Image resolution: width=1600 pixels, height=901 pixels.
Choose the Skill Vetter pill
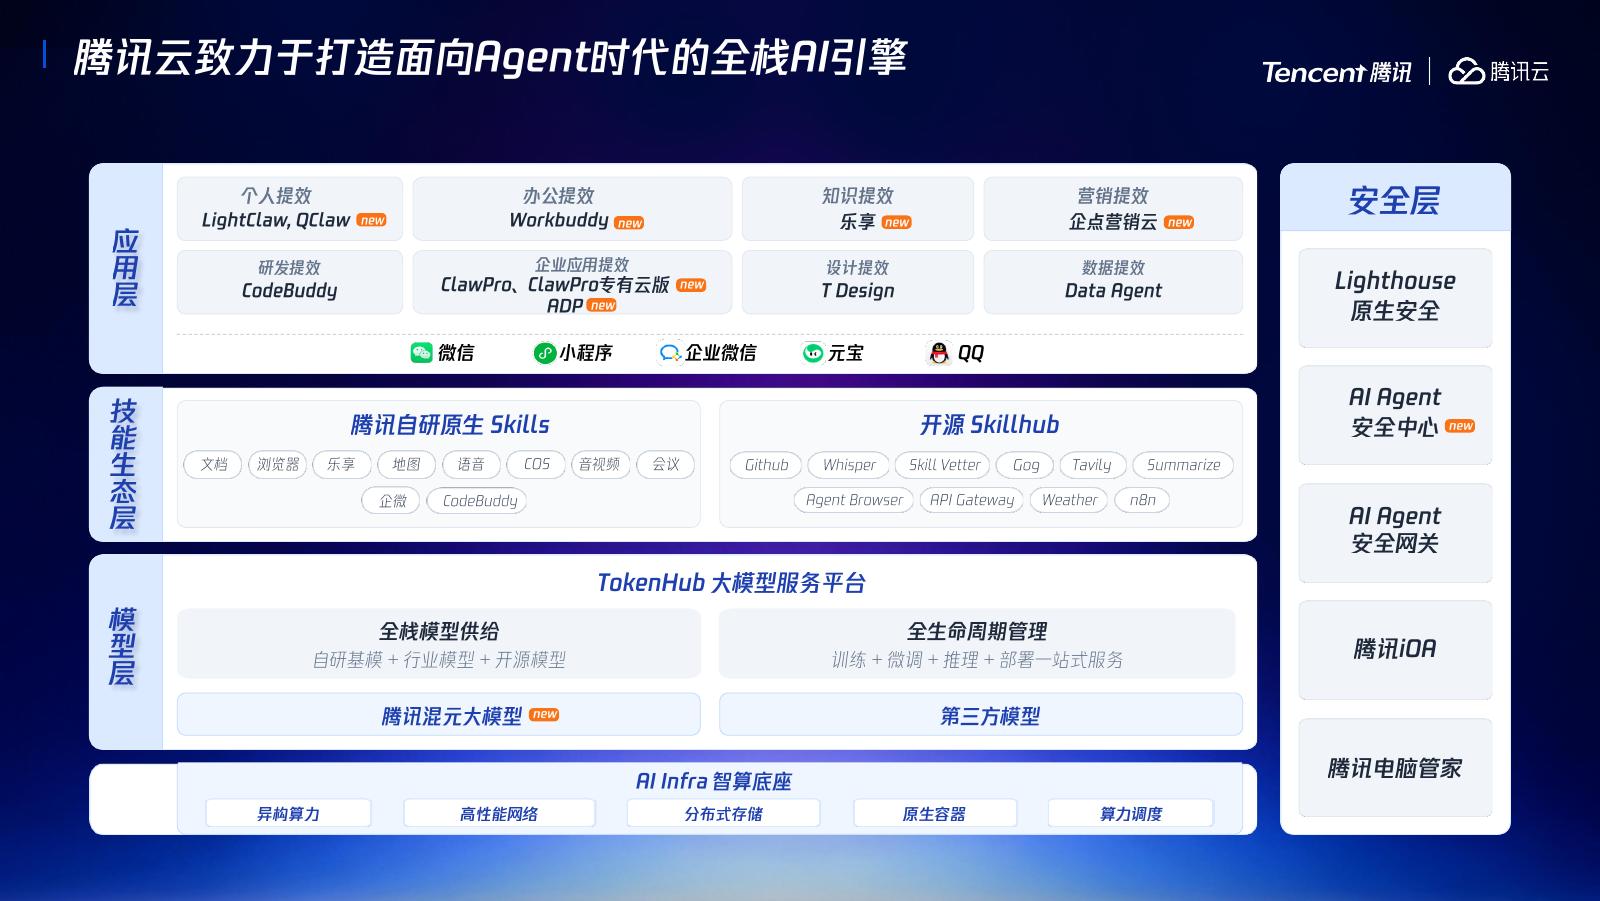click(x=943, y=464)
